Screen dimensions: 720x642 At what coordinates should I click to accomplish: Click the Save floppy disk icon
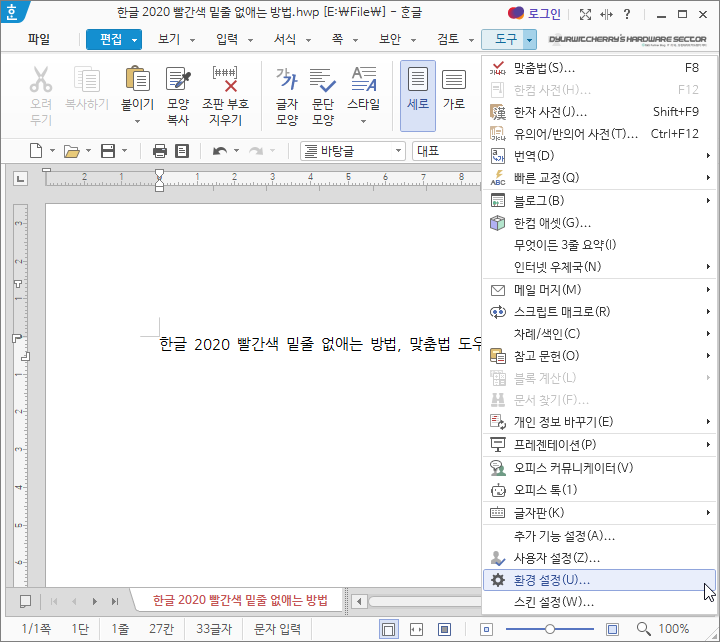pos(108,151)
